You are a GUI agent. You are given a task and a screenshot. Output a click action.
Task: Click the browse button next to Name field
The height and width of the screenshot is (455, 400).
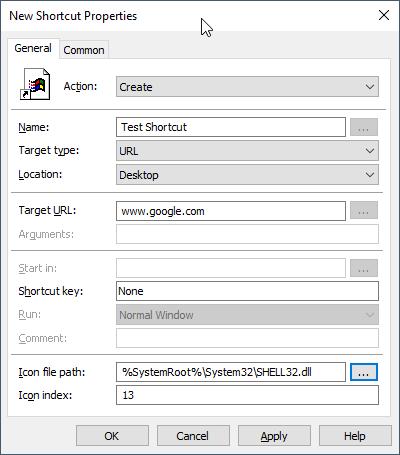pyautogui.click(x=364, y=127)
